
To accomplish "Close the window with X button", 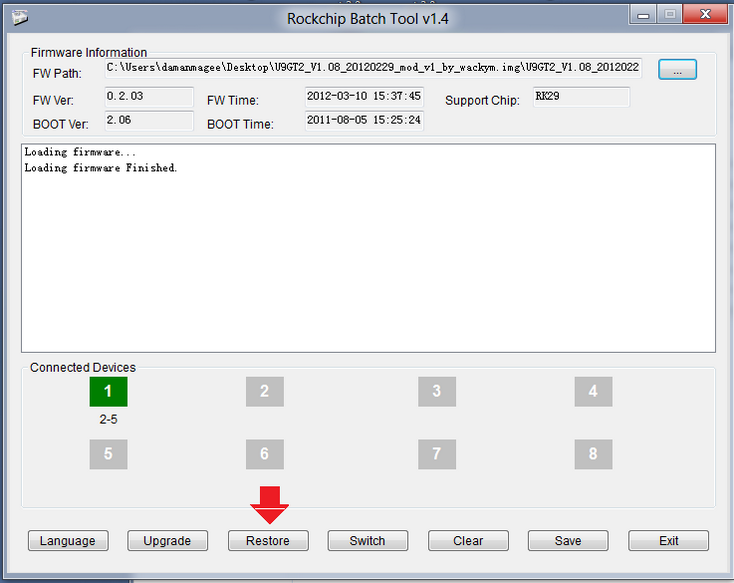I will (x=705, y=15).
